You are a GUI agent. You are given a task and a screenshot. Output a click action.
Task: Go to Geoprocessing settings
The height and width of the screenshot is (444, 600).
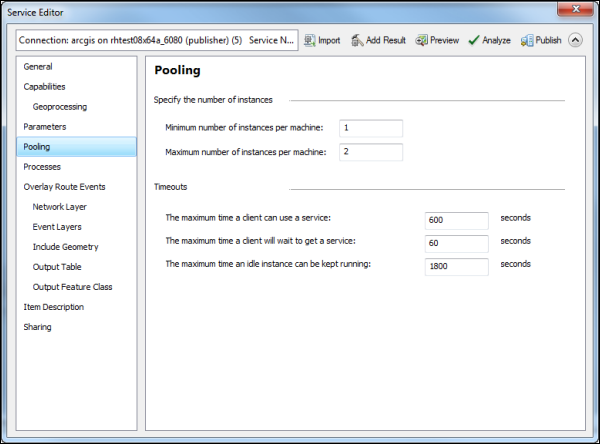point(59,107)
